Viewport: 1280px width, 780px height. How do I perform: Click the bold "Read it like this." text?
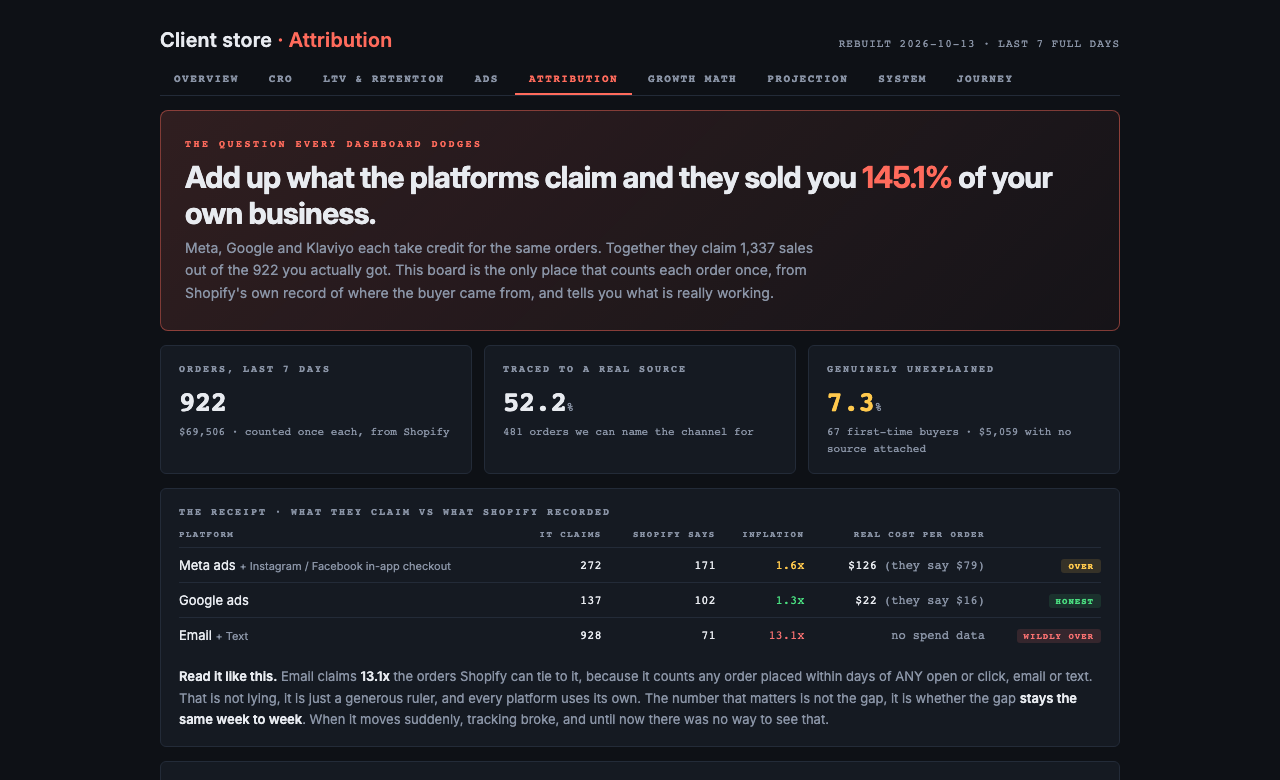228,677
